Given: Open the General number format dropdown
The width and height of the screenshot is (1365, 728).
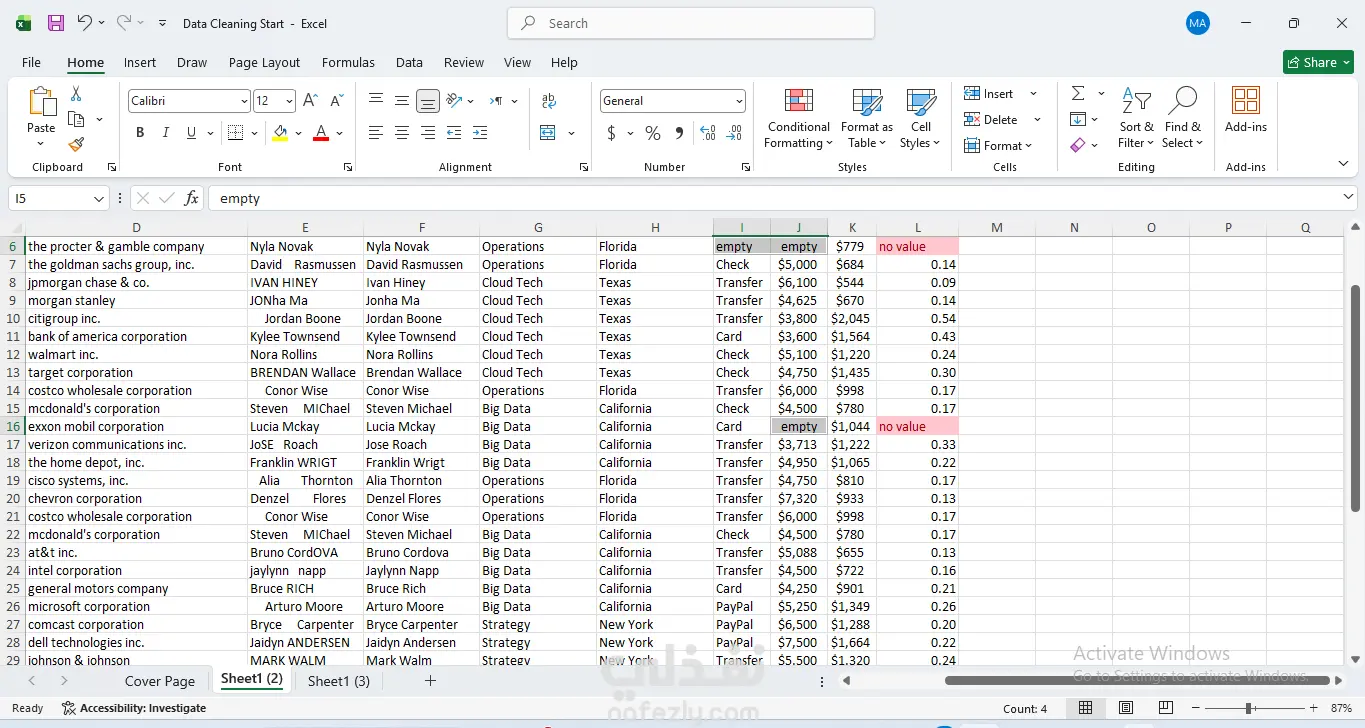Looking at the screenshot, I should [739, 101].
